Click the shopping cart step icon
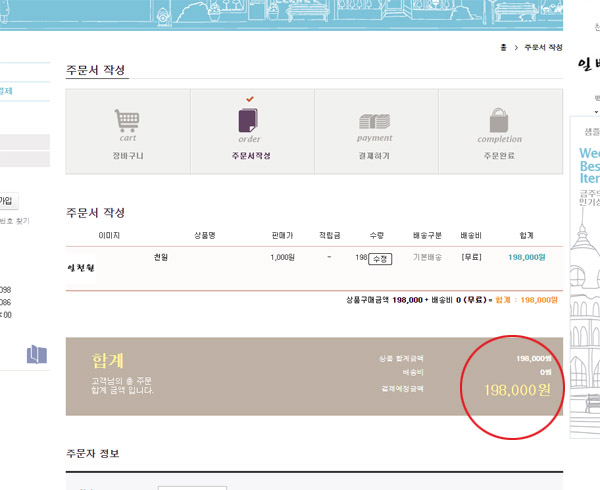Viewport: 600px width, 490px height. point(126,120)
